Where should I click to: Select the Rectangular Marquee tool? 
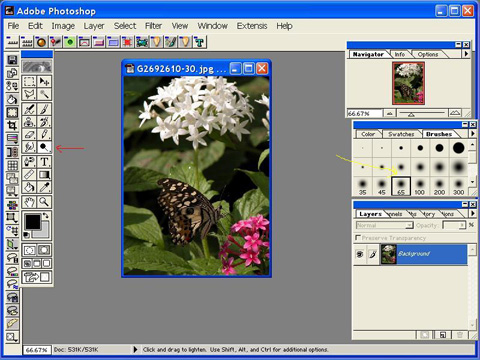[29, 82]
